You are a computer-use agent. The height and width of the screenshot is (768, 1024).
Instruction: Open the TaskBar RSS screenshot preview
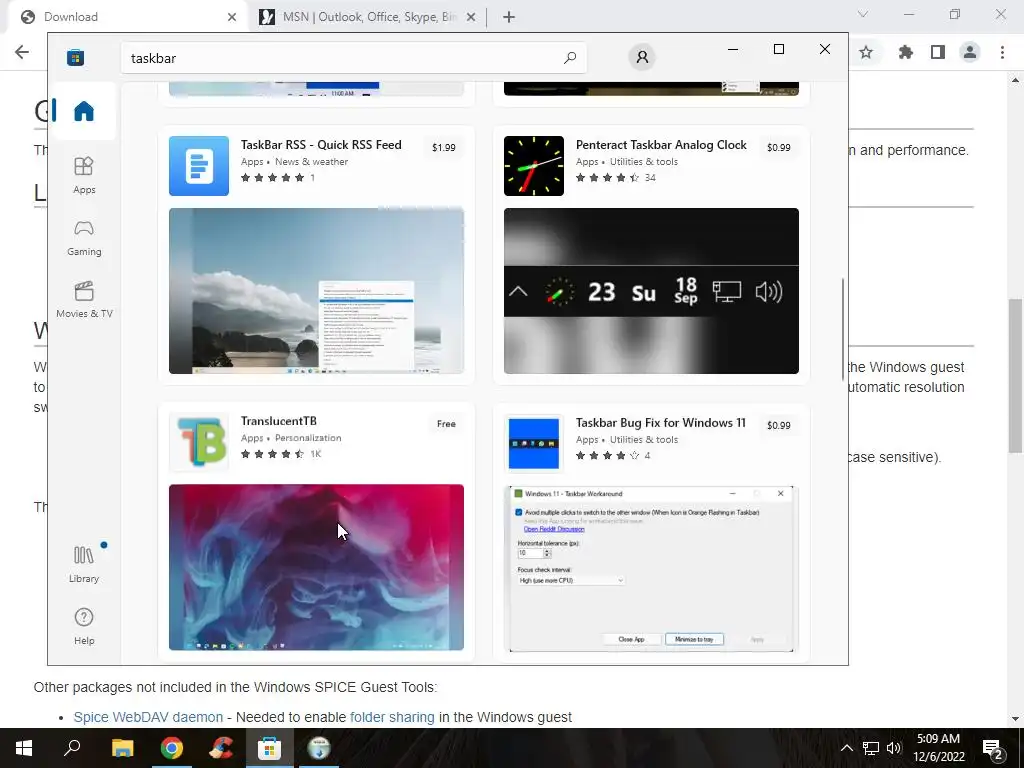point(316,291)
